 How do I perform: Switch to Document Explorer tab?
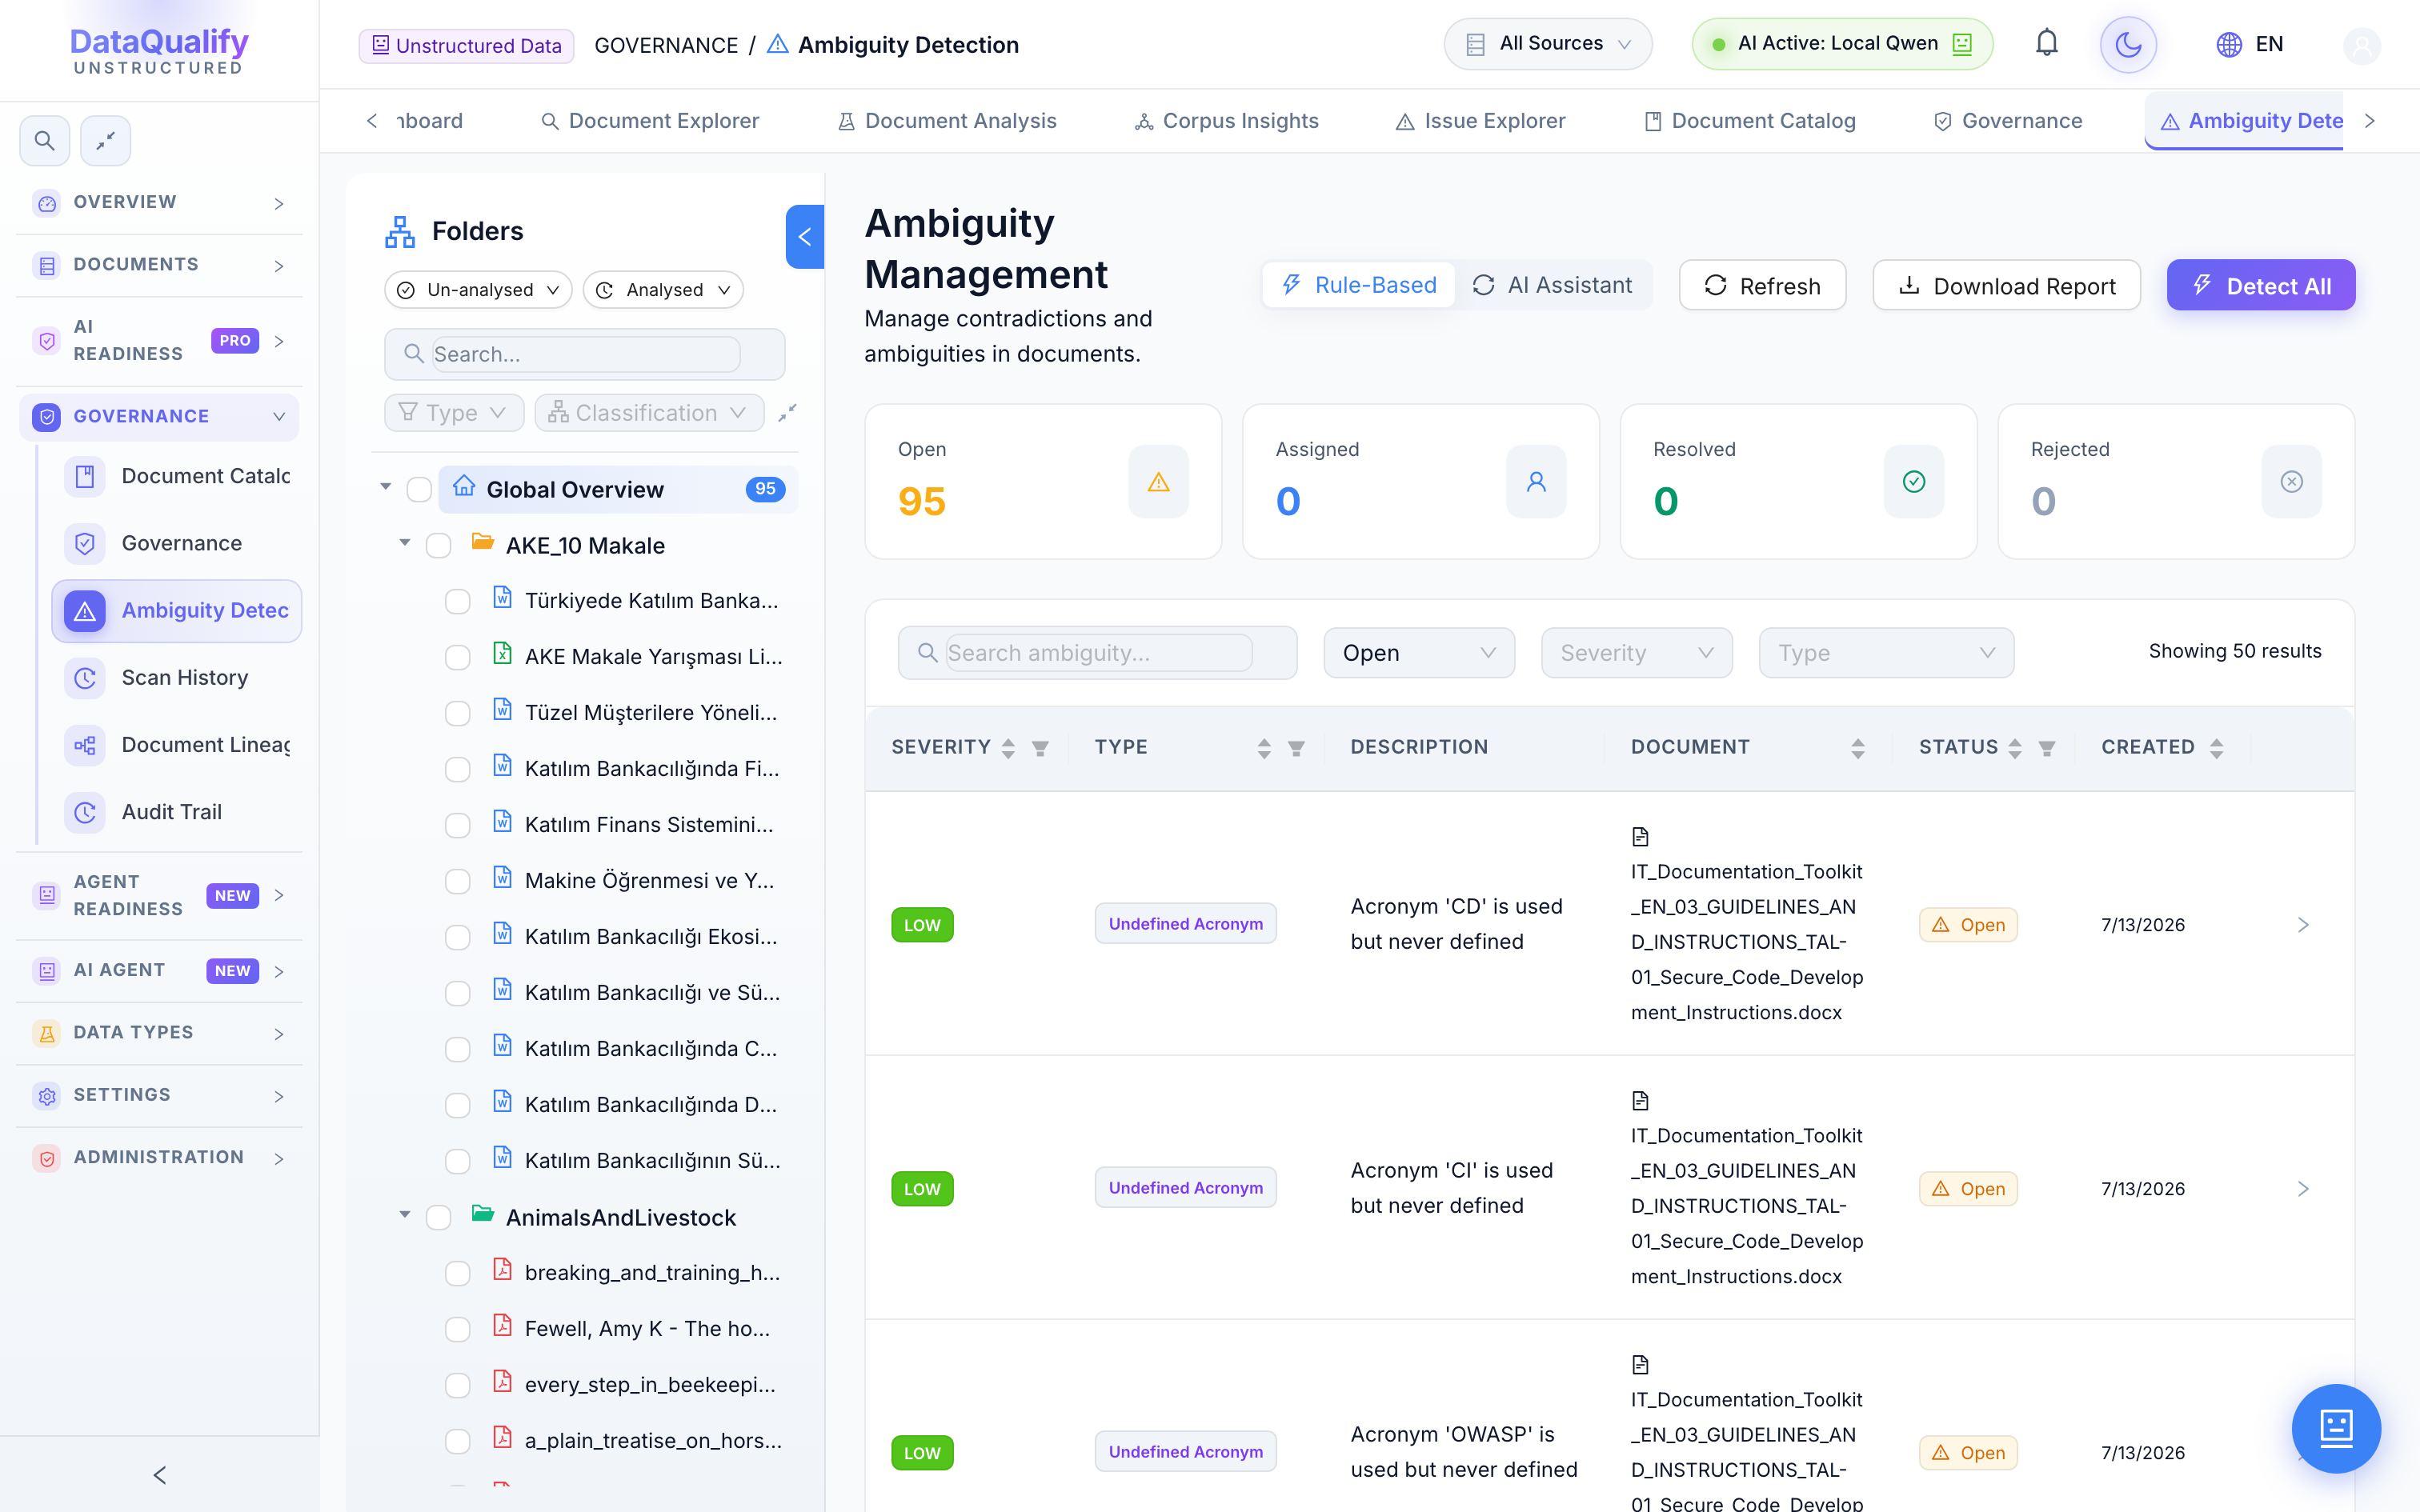pyautogui.click(x=650, y=121)
